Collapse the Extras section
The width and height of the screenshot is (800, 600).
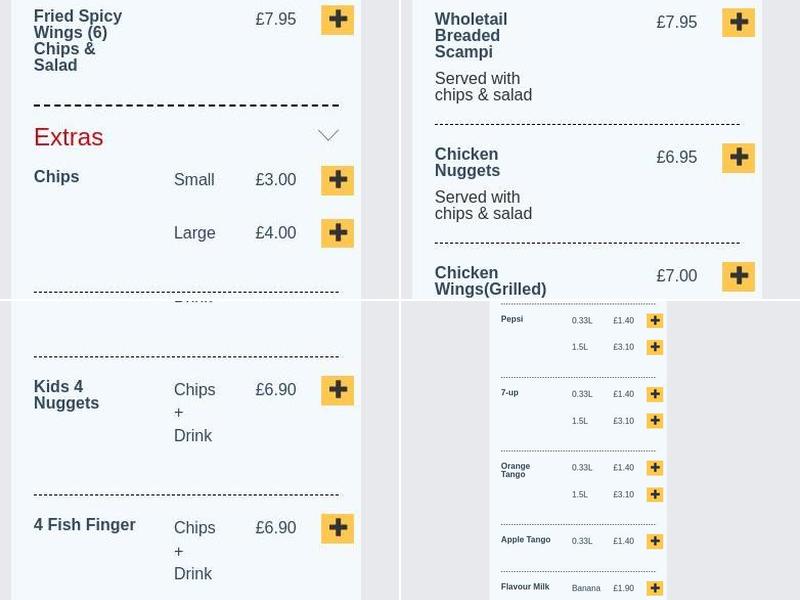(x=328, y=134)
